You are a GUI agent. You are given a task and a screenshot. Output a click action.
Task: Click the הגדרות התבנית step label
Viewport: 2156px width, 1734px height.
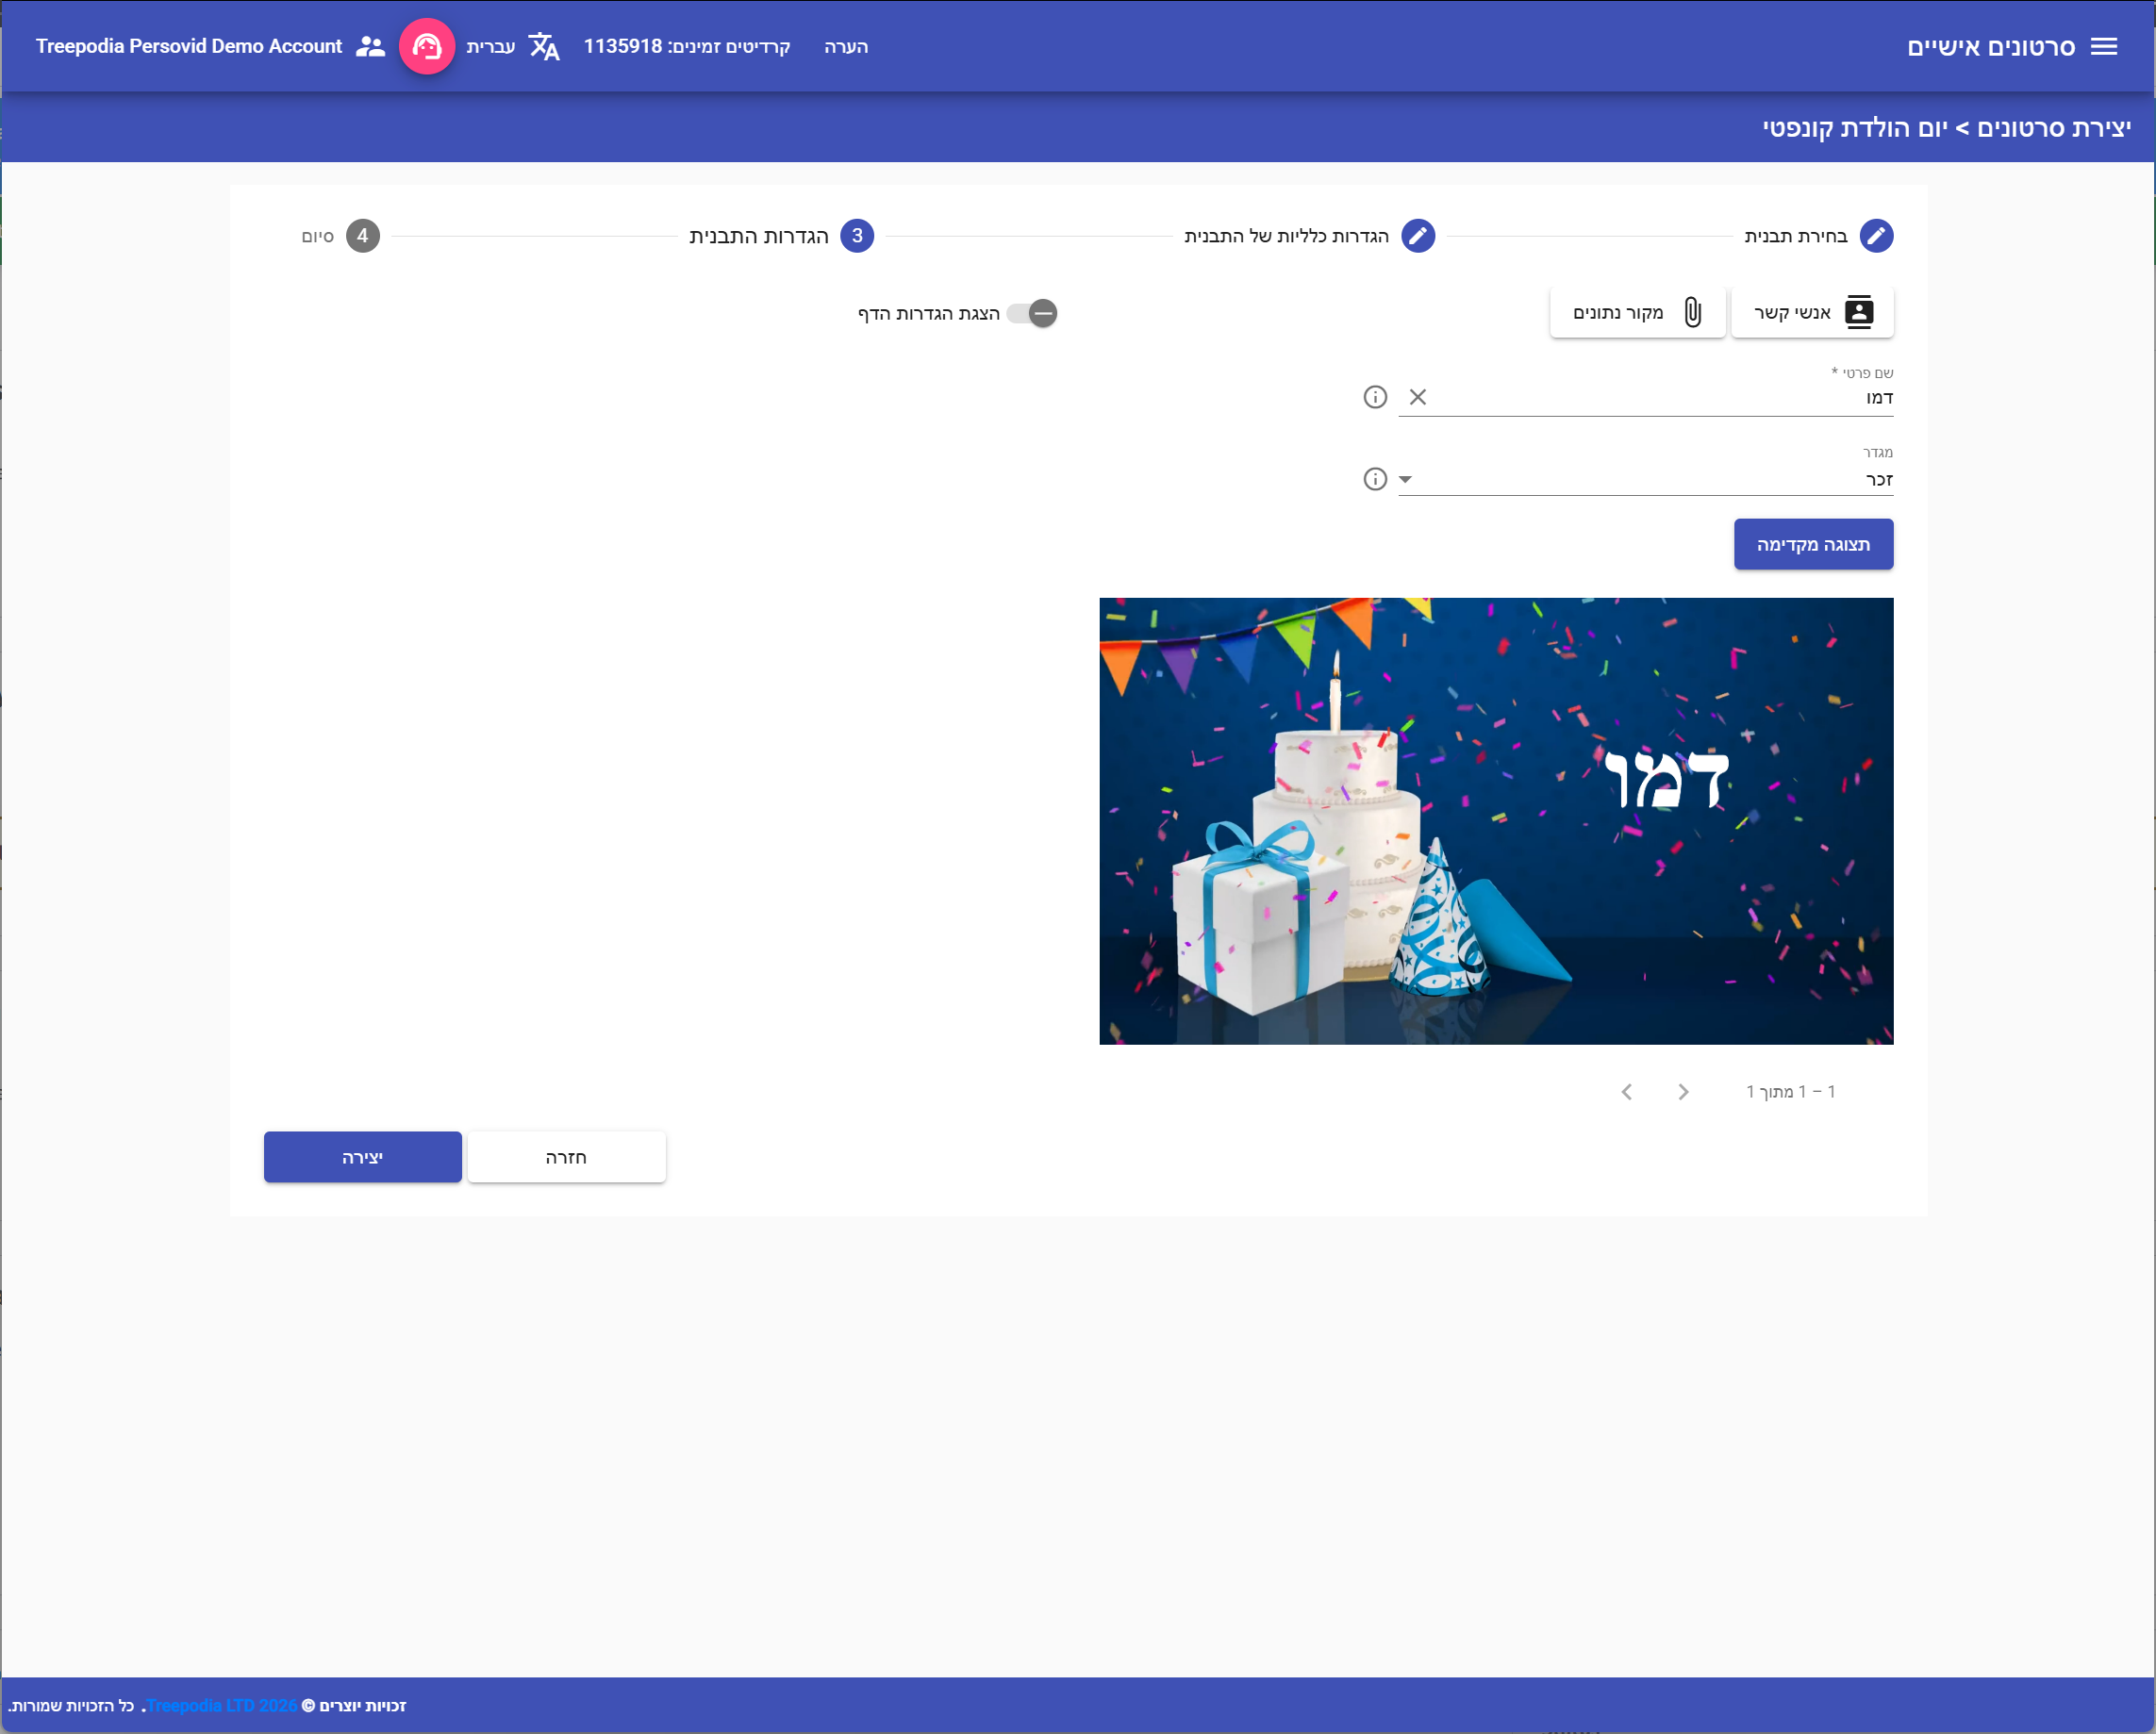[x=759, y=236]
